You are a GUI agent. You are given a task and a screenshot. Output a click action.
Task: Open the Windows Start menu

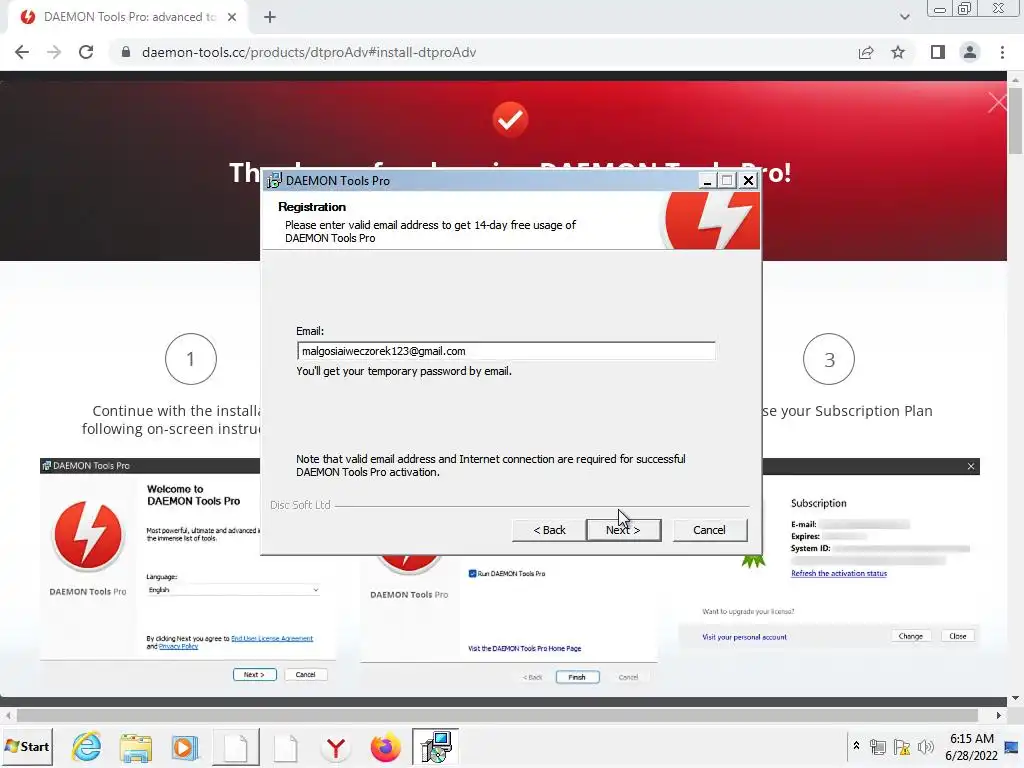tap(27, 746)
